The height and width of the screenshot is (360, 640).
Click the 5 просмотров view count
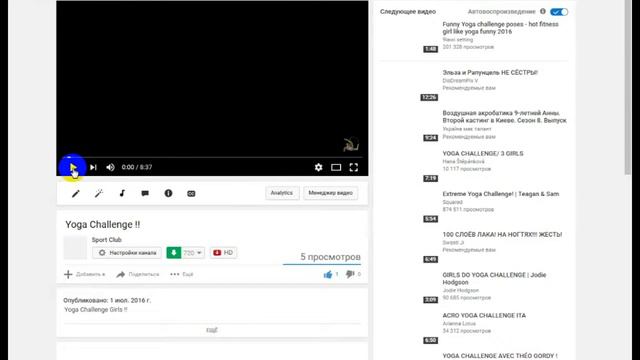[x=330, y=257]
